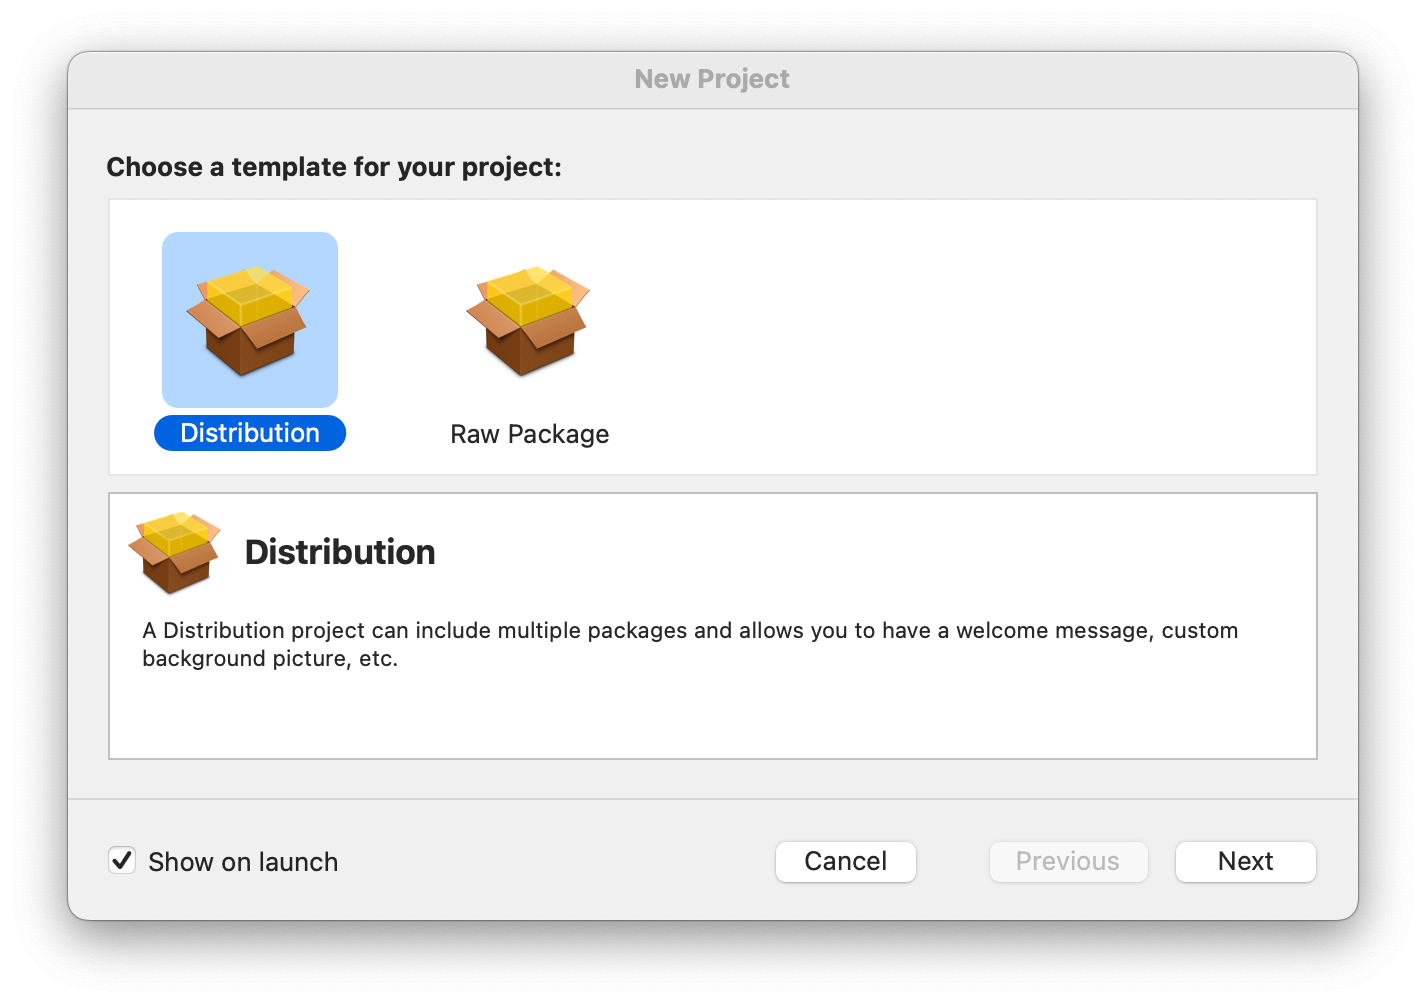1426x1004 pixels.
Task: Click the Choose a template heading text
Action: pos(334,167)
